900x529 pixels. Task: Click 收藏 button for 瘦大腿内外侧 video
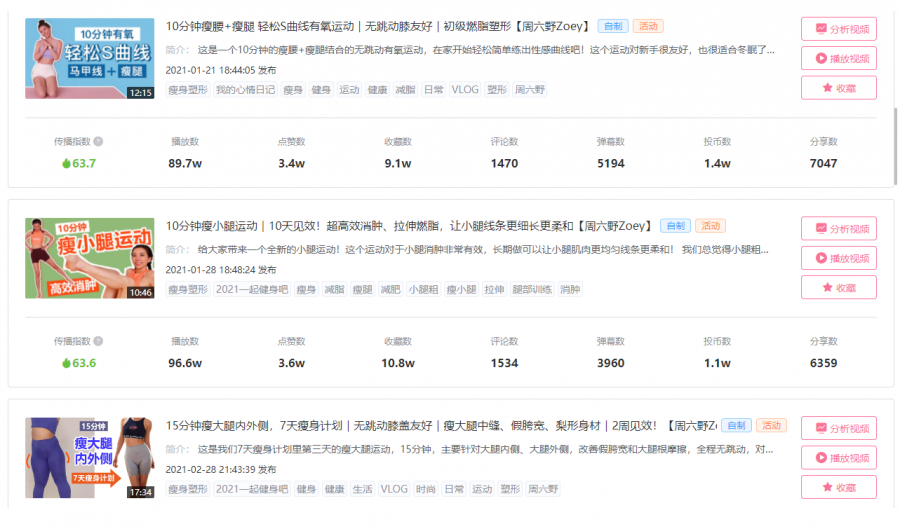(x=839, y=487)
